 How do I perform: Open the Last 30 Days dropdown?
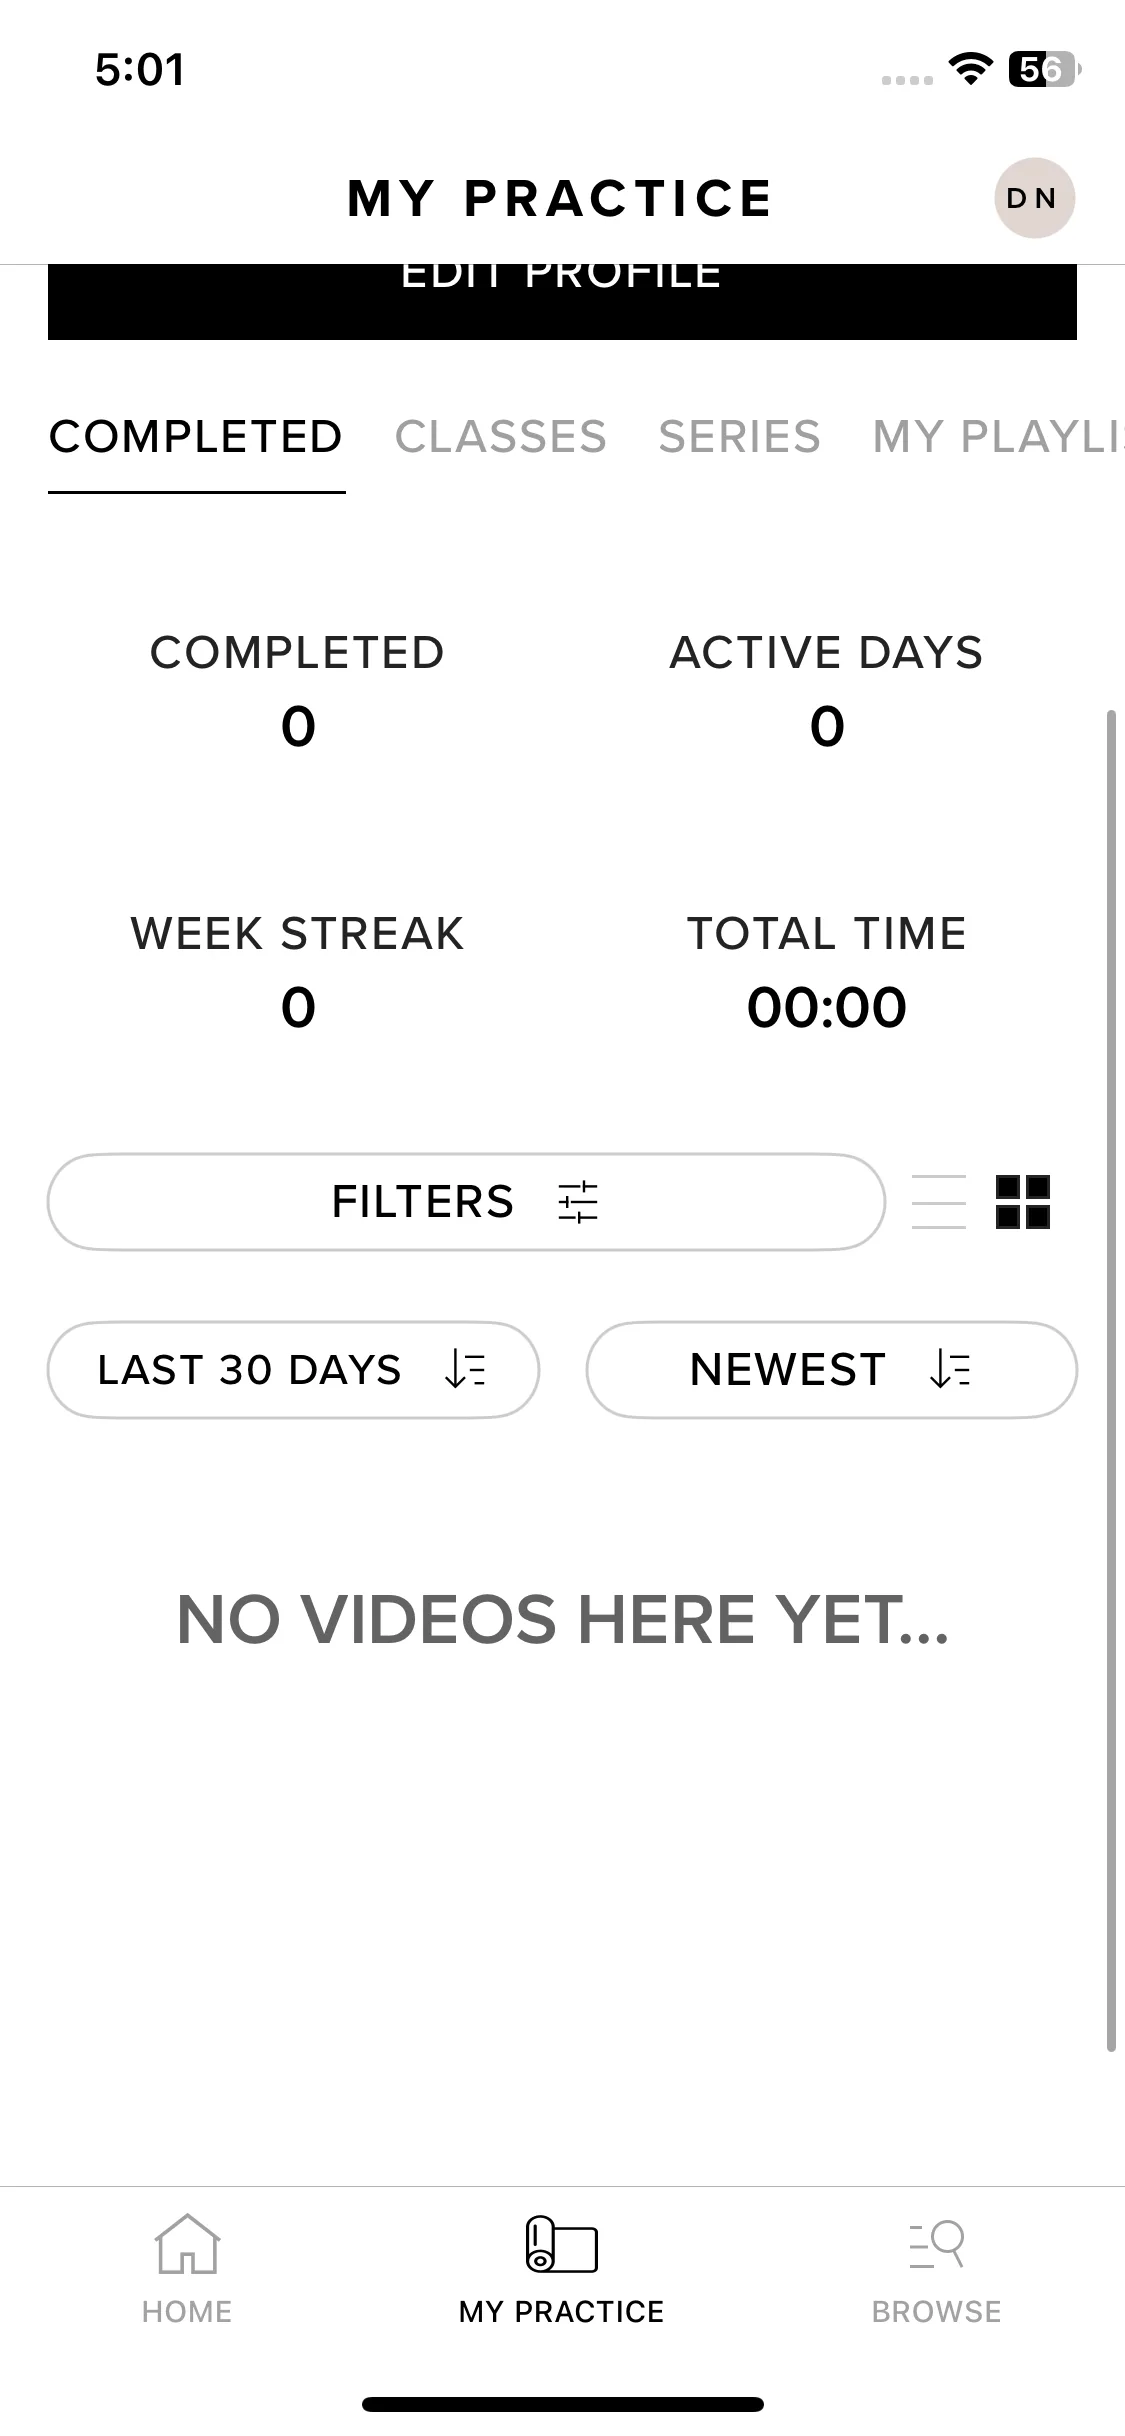pos(250,1369)
